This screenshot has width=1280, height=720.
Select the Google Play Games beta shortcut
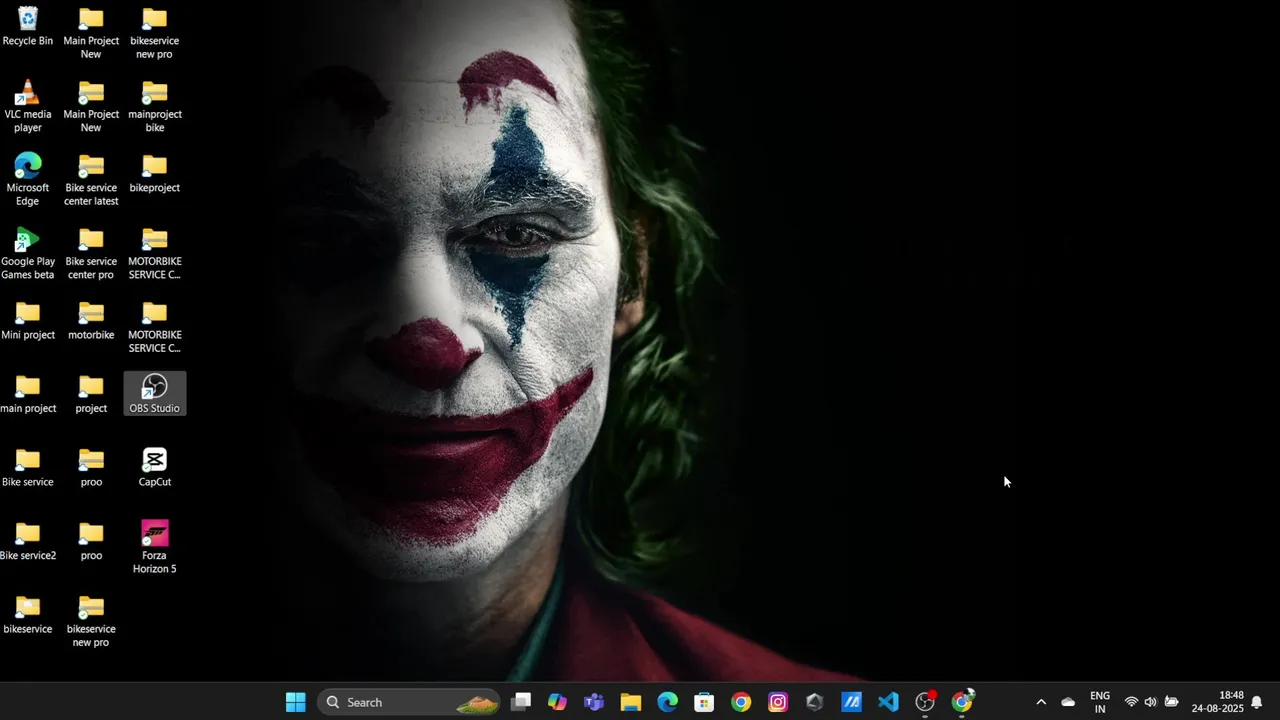coord(28,254)
